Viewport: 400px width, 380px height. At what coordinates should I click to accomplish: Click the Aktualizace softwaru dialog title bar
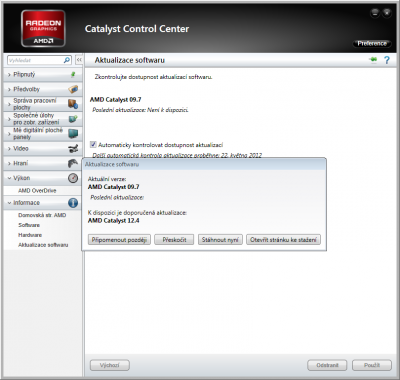pyautogui.click(x=204, y=164)
